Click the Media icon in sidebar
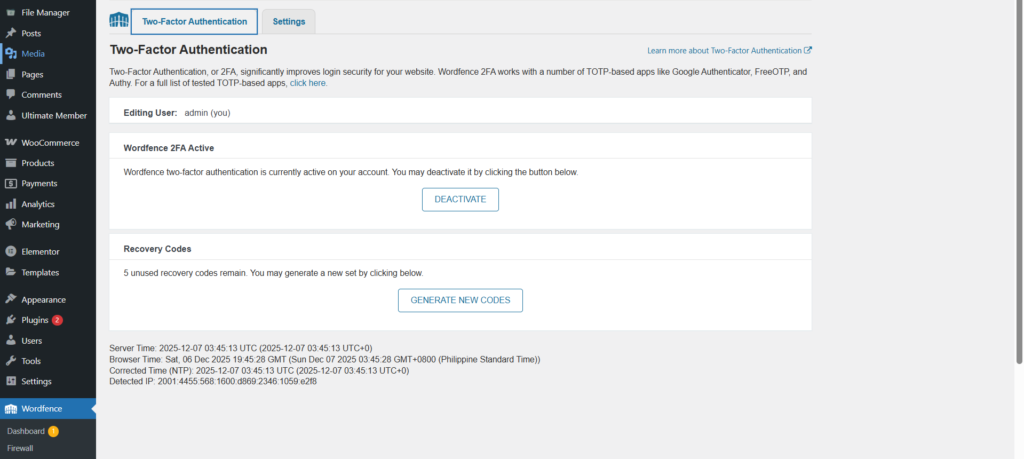The width and height of the screenshot is (1024, 459). [x=10, y=54]
